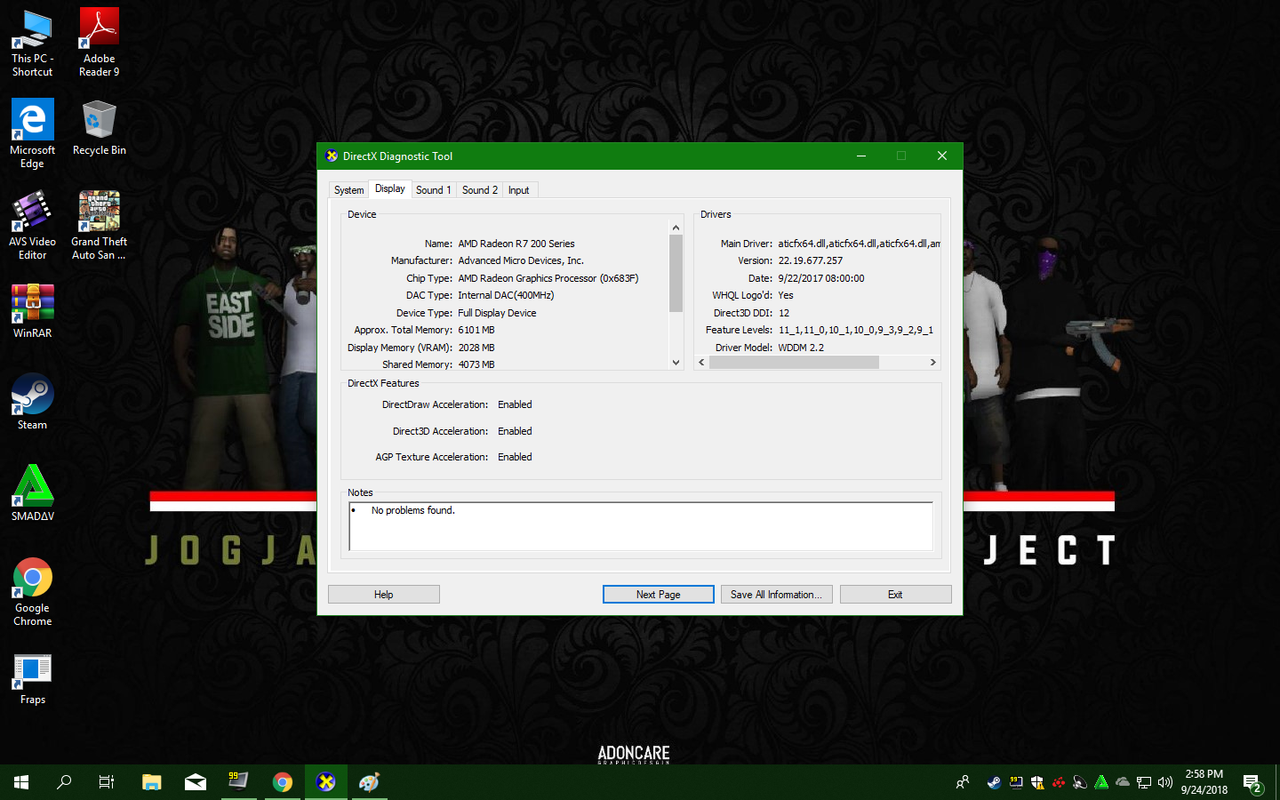Click Drivers list scroll left arrow
This screenshot has height=800, width=1280.
point(701,362)
